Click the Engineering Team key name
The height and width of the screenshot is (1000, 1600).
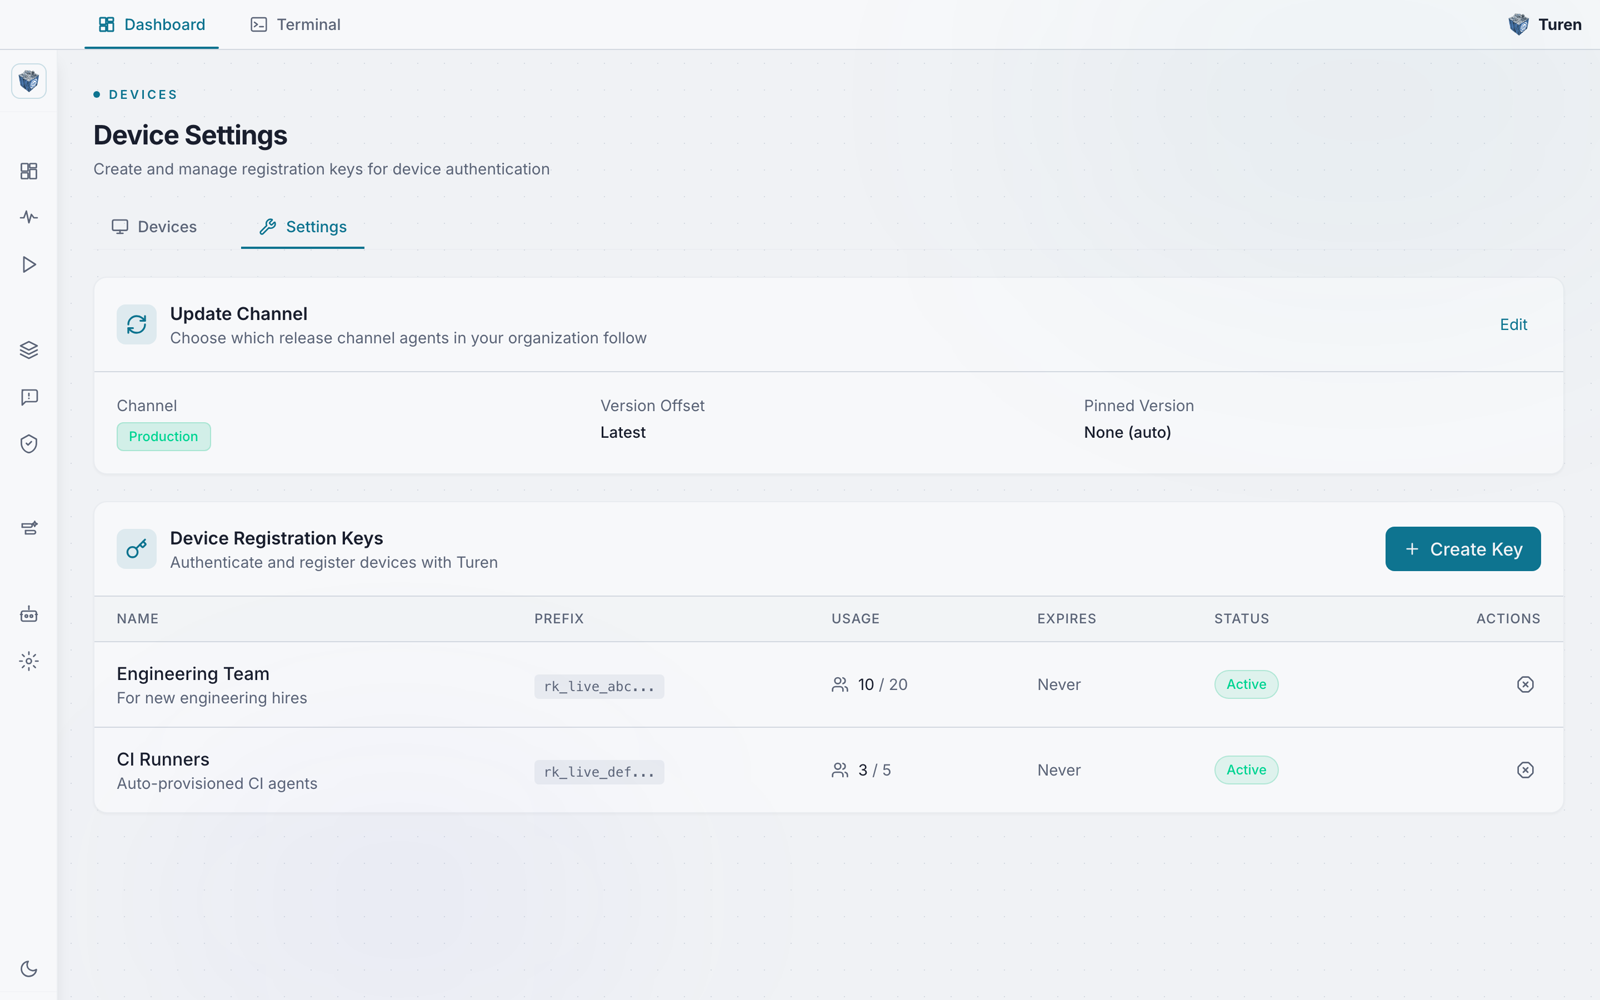193,674
